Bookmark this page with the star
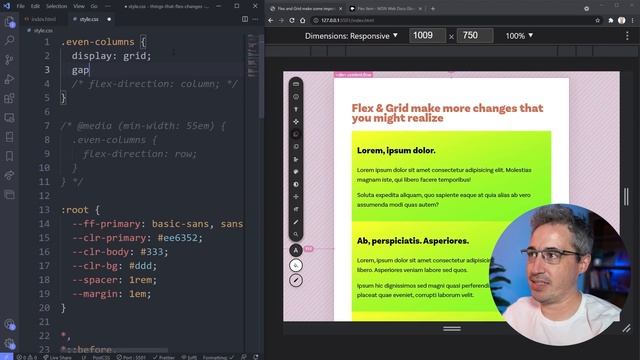Screen dimensions: 640x360 (x=598, y=20)
